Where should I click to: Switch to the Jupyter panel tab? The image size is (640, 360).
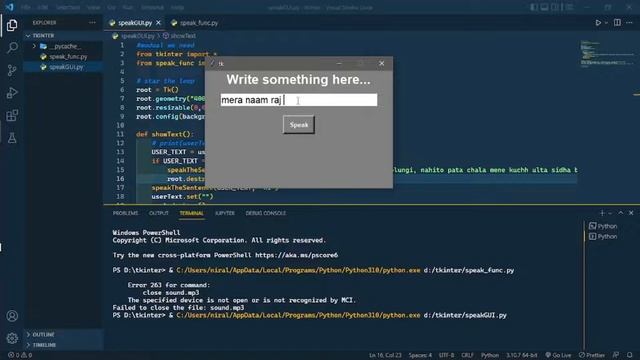coord(225,213)
